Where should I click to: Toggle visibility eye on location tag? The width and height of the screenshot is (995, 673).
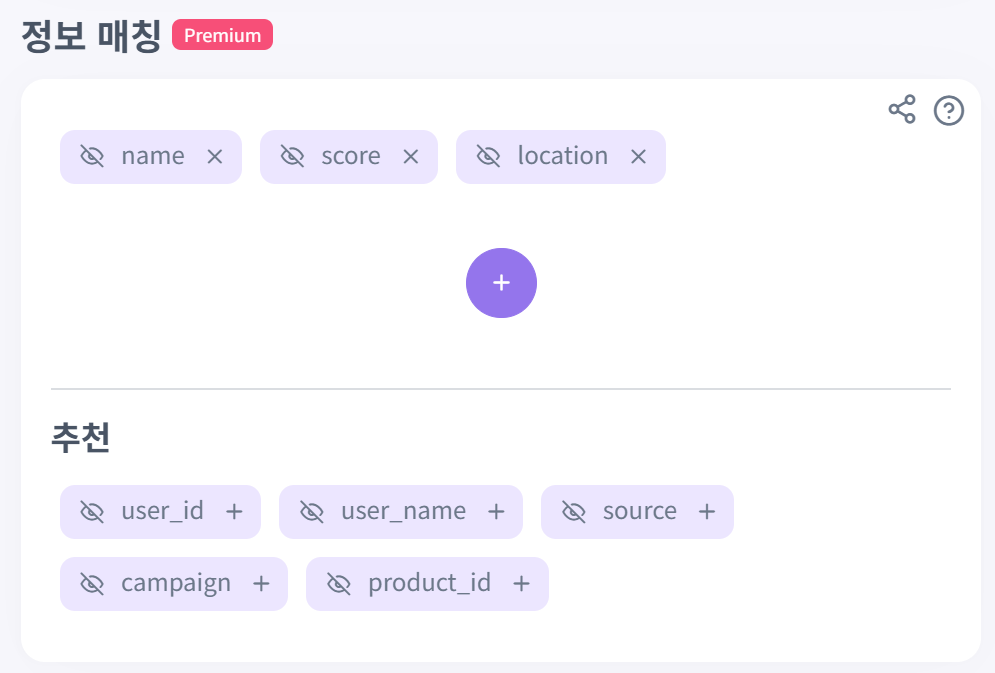pyautogui.click(x=489, y=156)
